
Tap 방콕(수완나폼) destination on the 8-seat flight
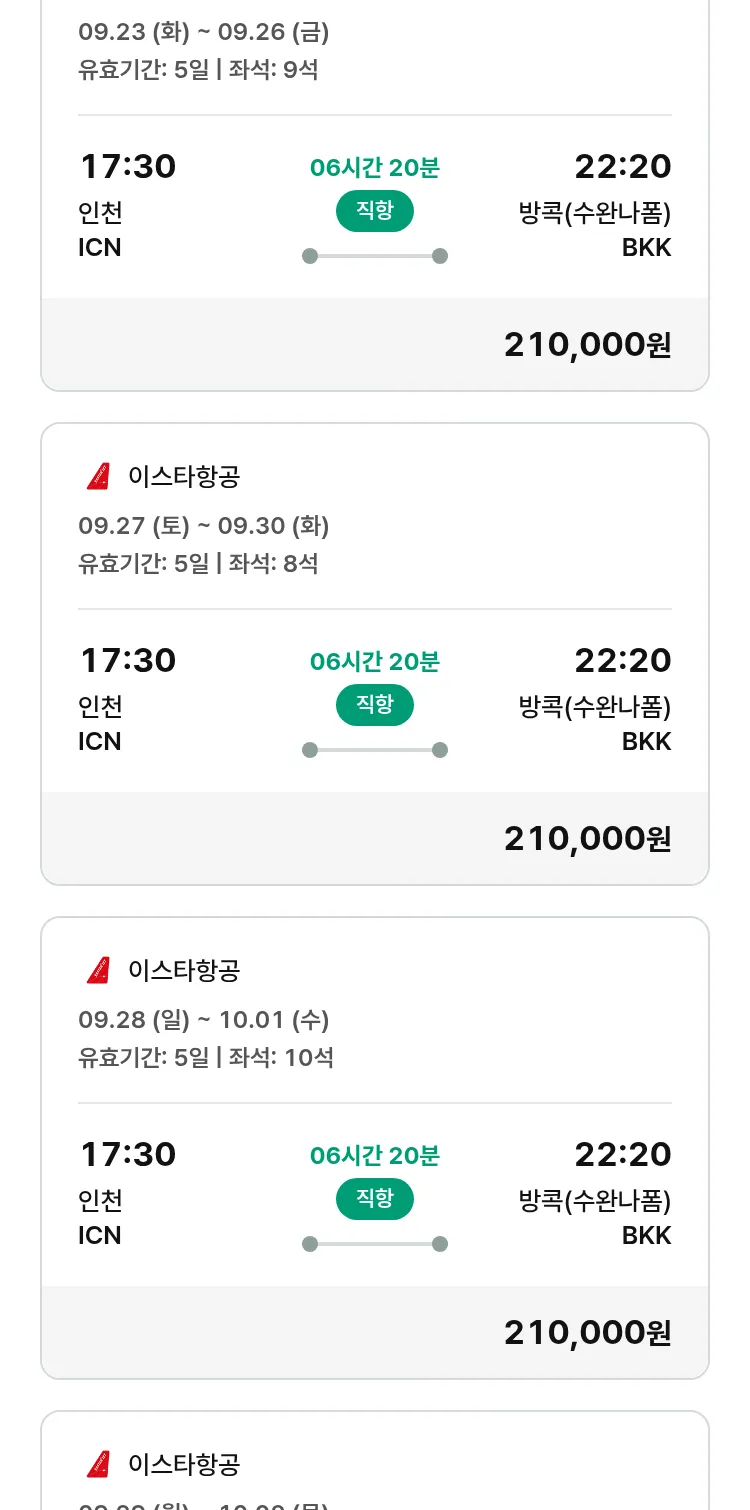(594, 707)
